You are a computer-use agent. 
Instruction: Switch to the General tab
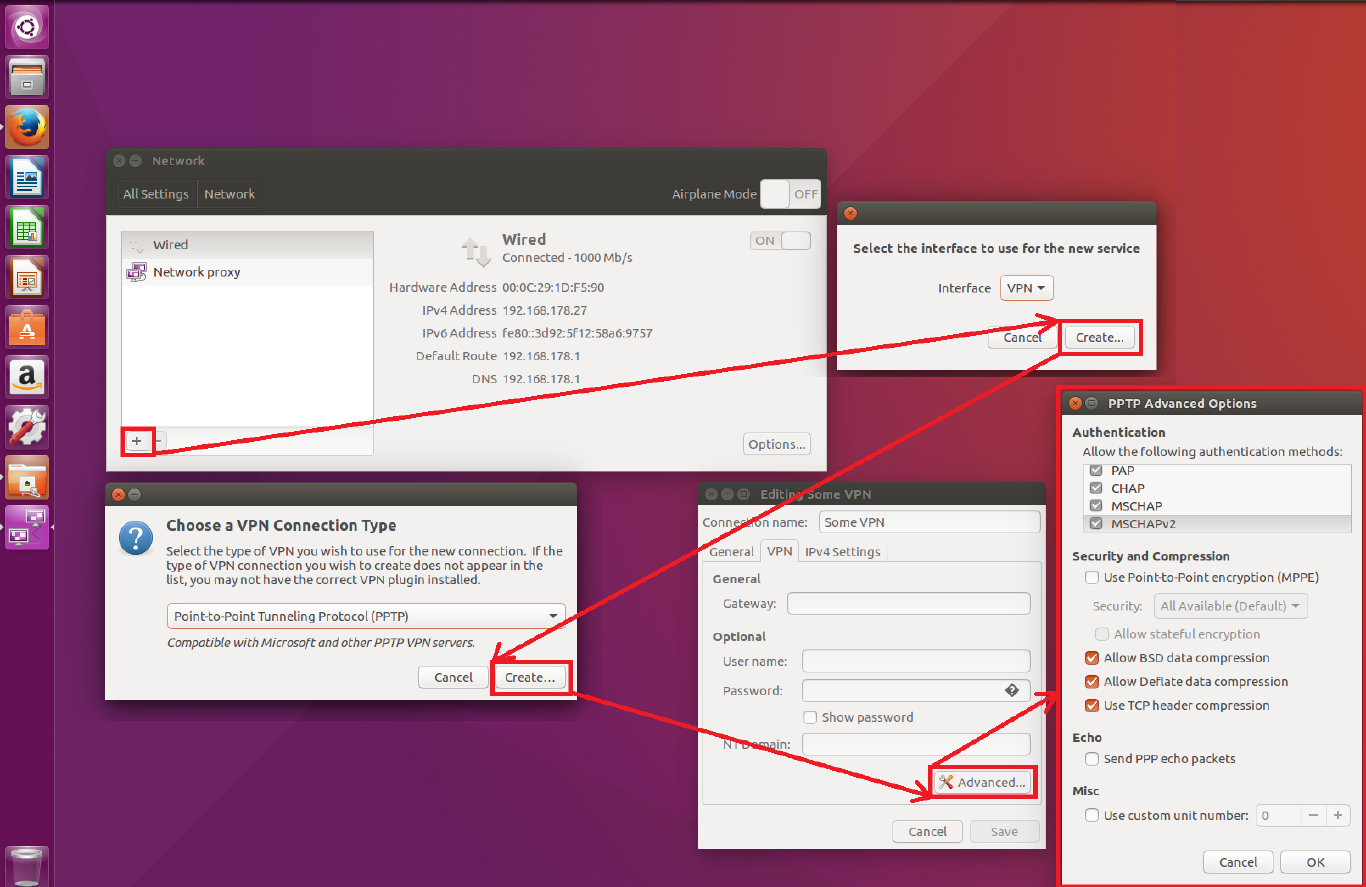(x=731, y=552)
